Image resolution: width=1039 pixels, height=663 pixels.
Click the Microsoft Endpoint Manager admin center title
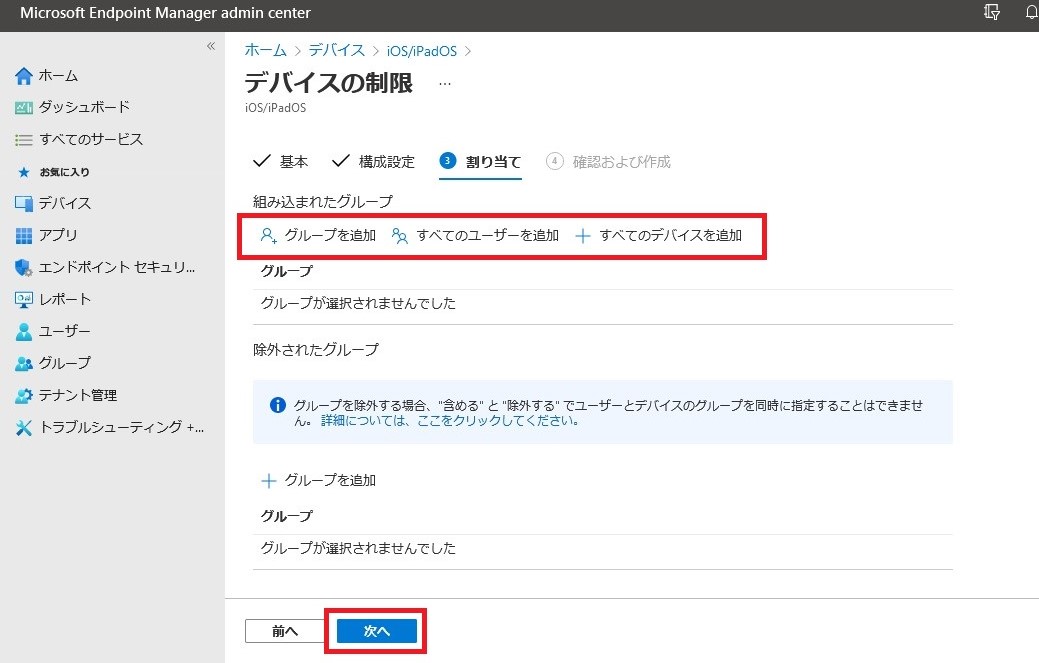tap(166, 13)
